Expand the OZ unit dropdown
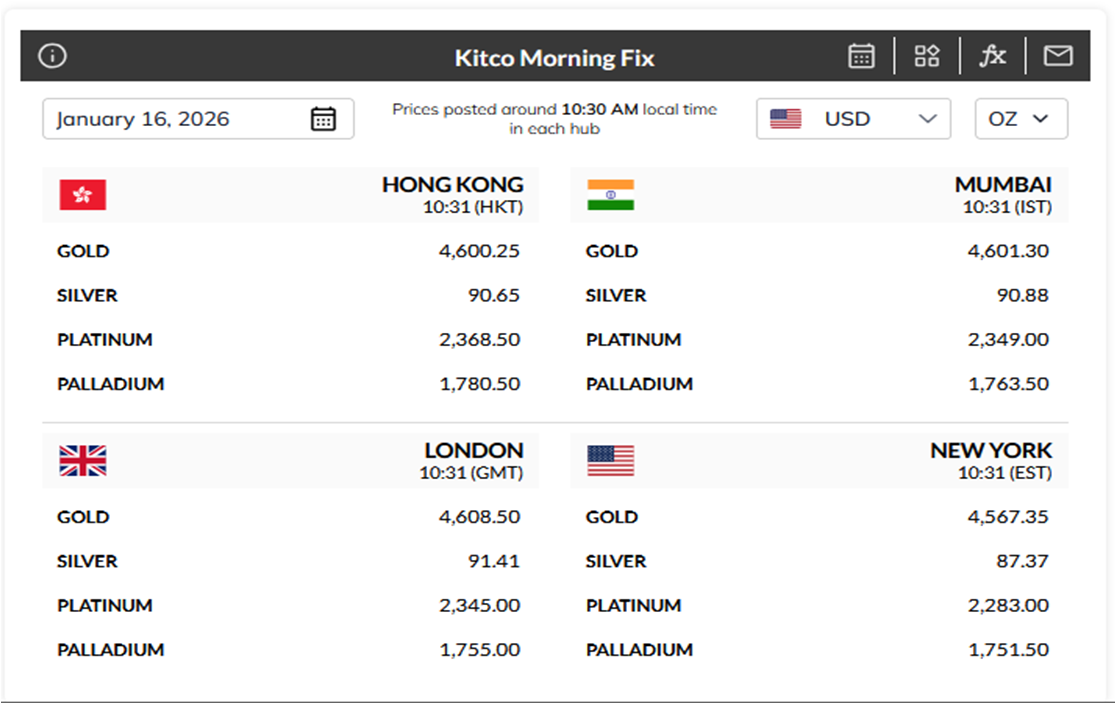Screen dimensions: 1116x704 point(1021,118)
